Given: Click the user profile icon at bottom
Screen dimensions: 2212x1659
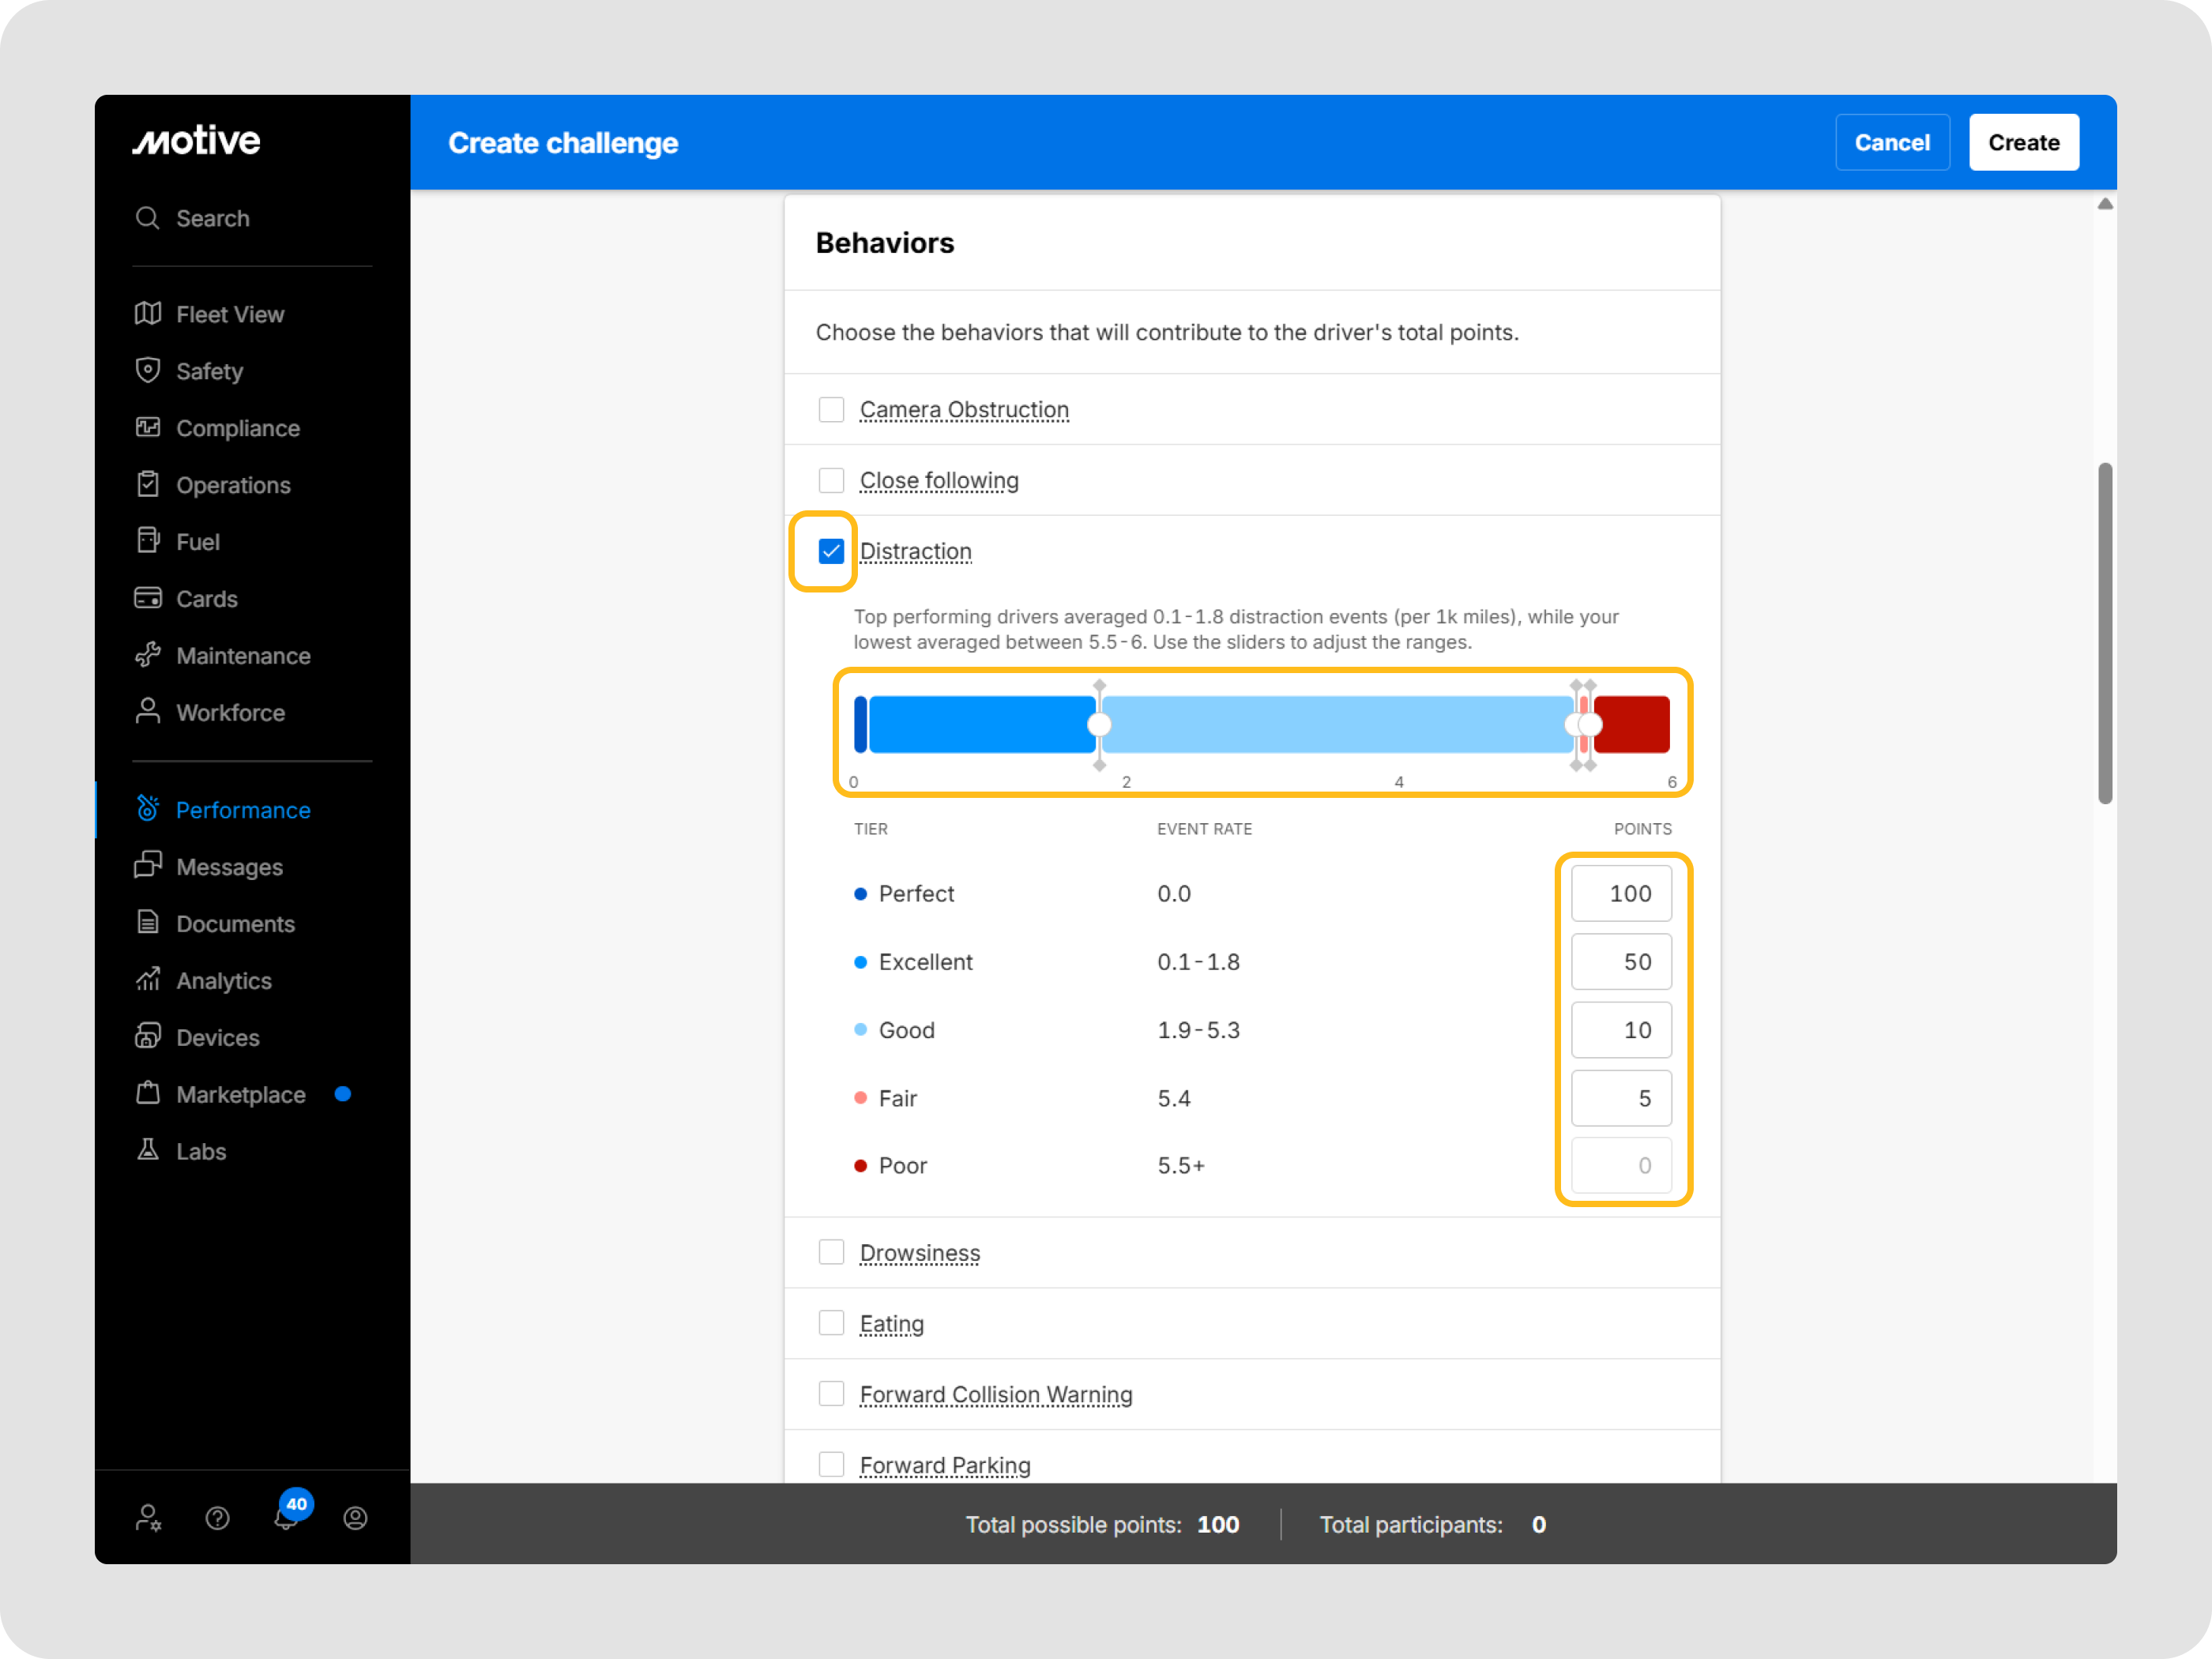Looking at the screenshot, I should 355,1518.
